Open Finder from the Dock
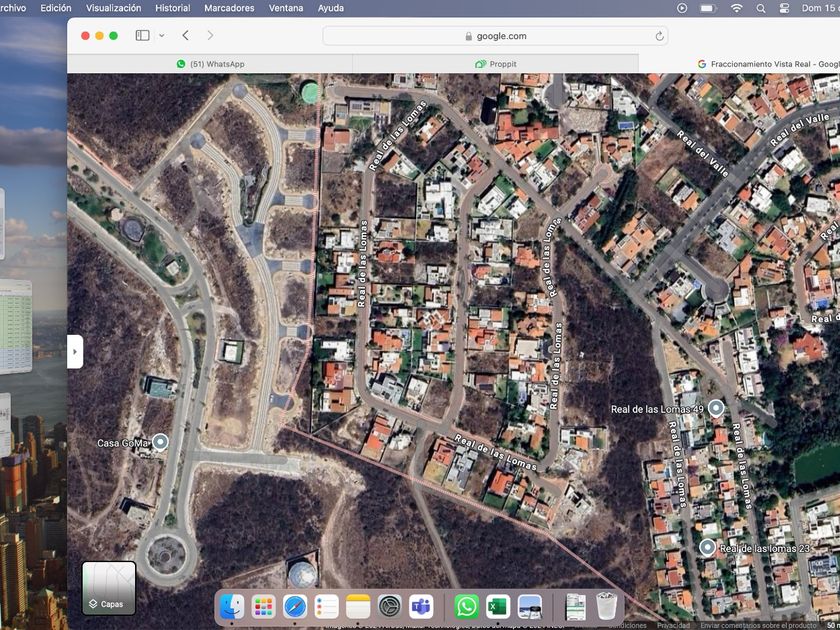Image resolution: width=840 pixels, height=630 pixels. point(232,606)
